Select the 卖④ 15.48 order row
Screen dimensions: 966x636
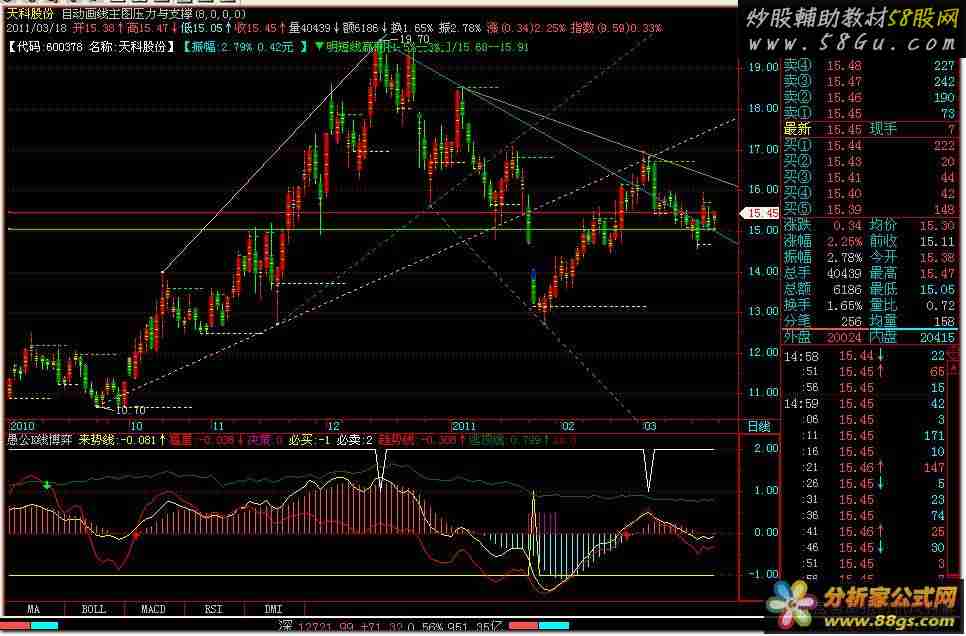coord(869,65)
